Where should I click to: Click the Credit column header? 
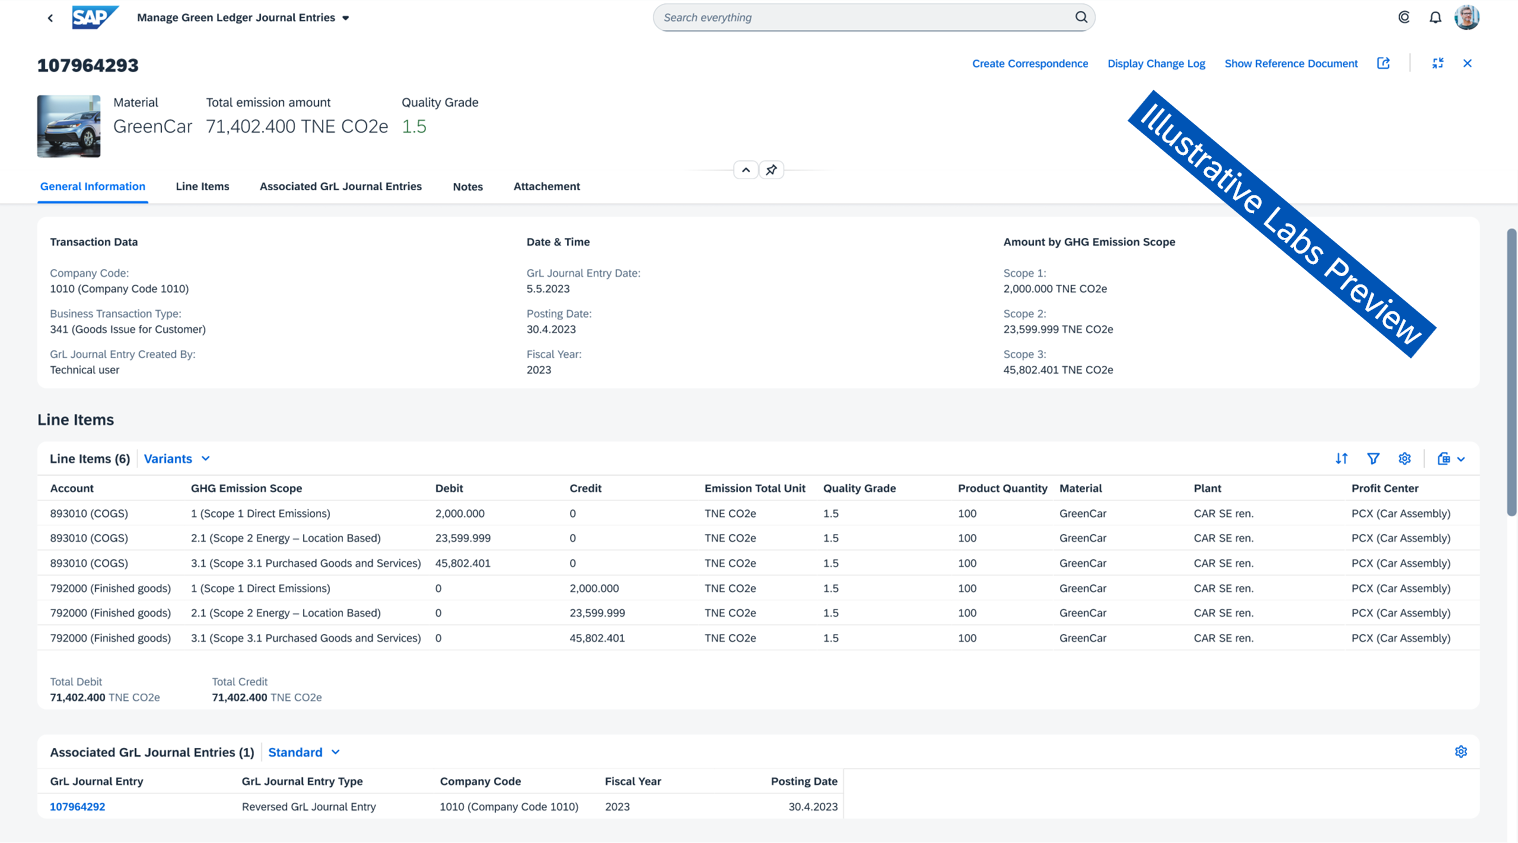pyautogui.click(x=586, y=489)
